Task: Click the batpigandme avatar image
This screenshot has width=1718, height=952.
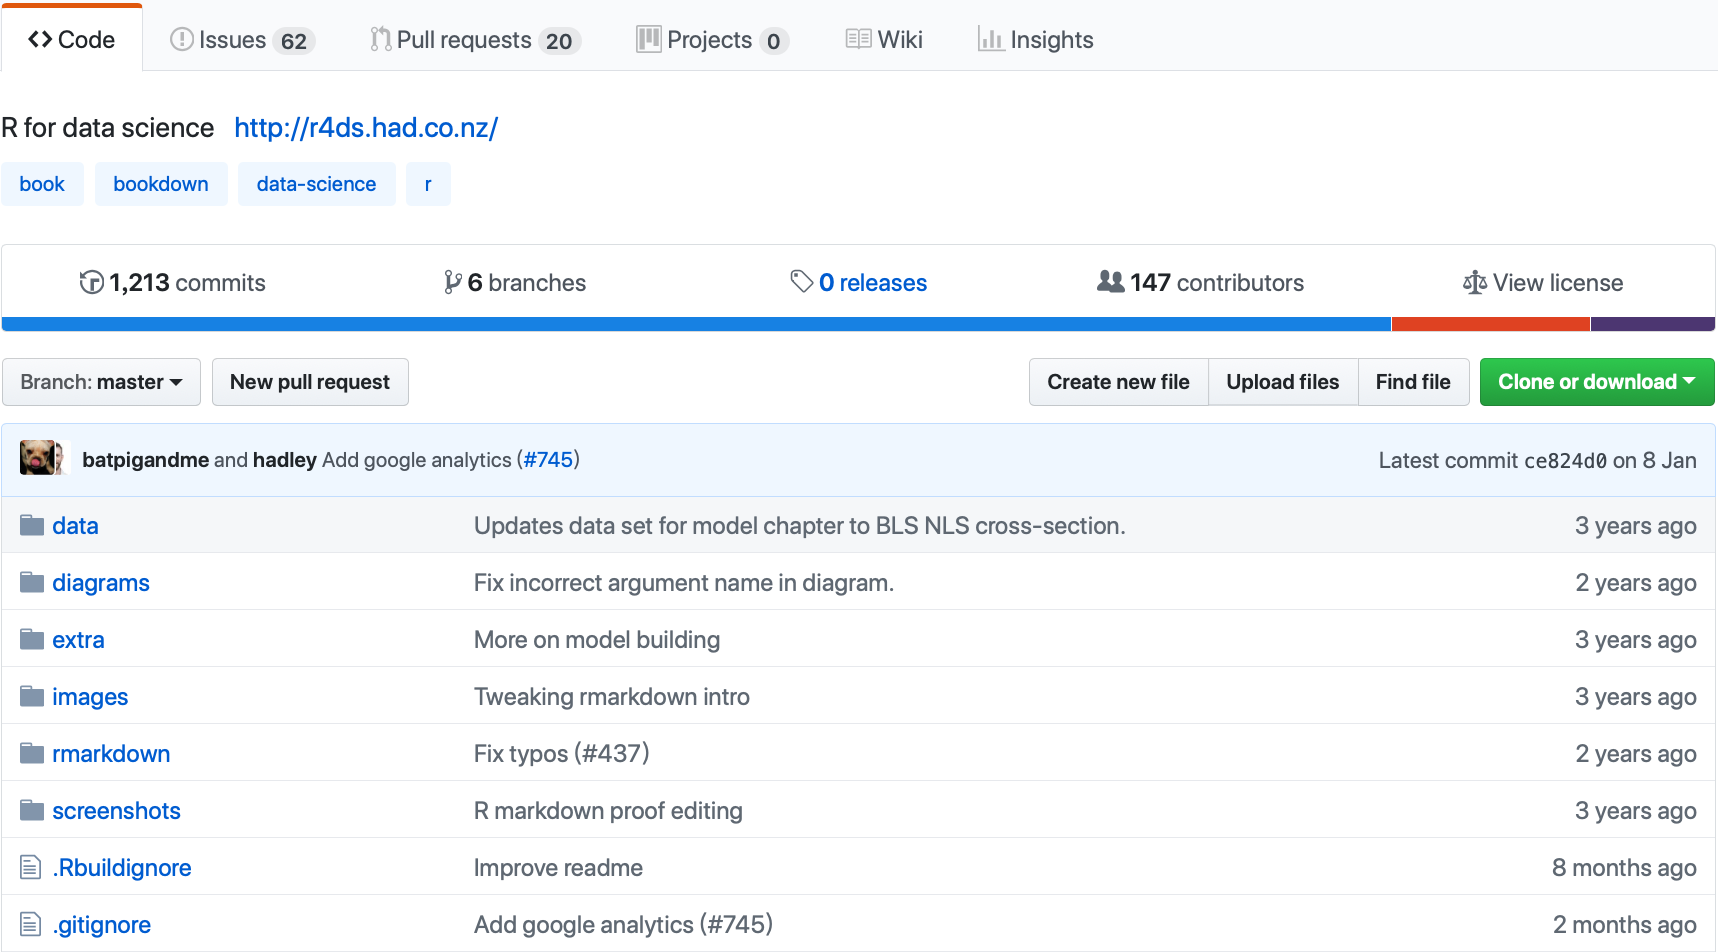Action: tap(38, 459)
